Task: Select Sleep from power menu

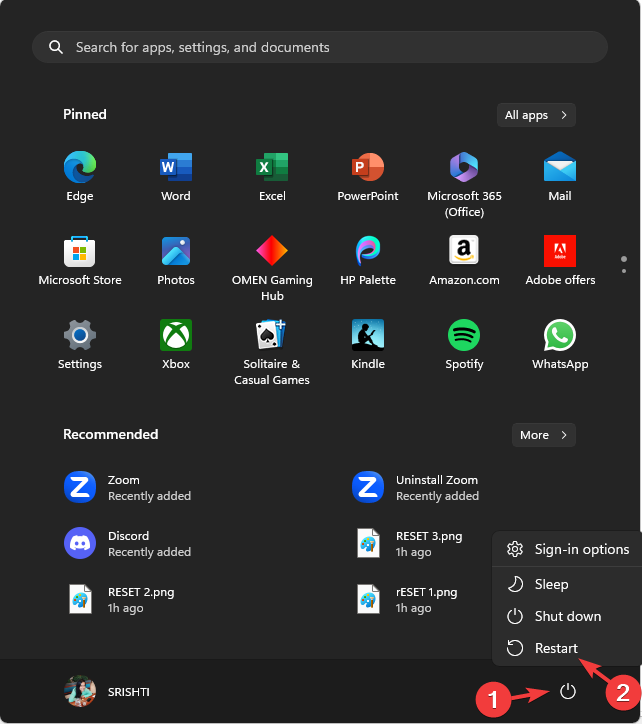Action: pyautogui.click(x=551, y=584)
